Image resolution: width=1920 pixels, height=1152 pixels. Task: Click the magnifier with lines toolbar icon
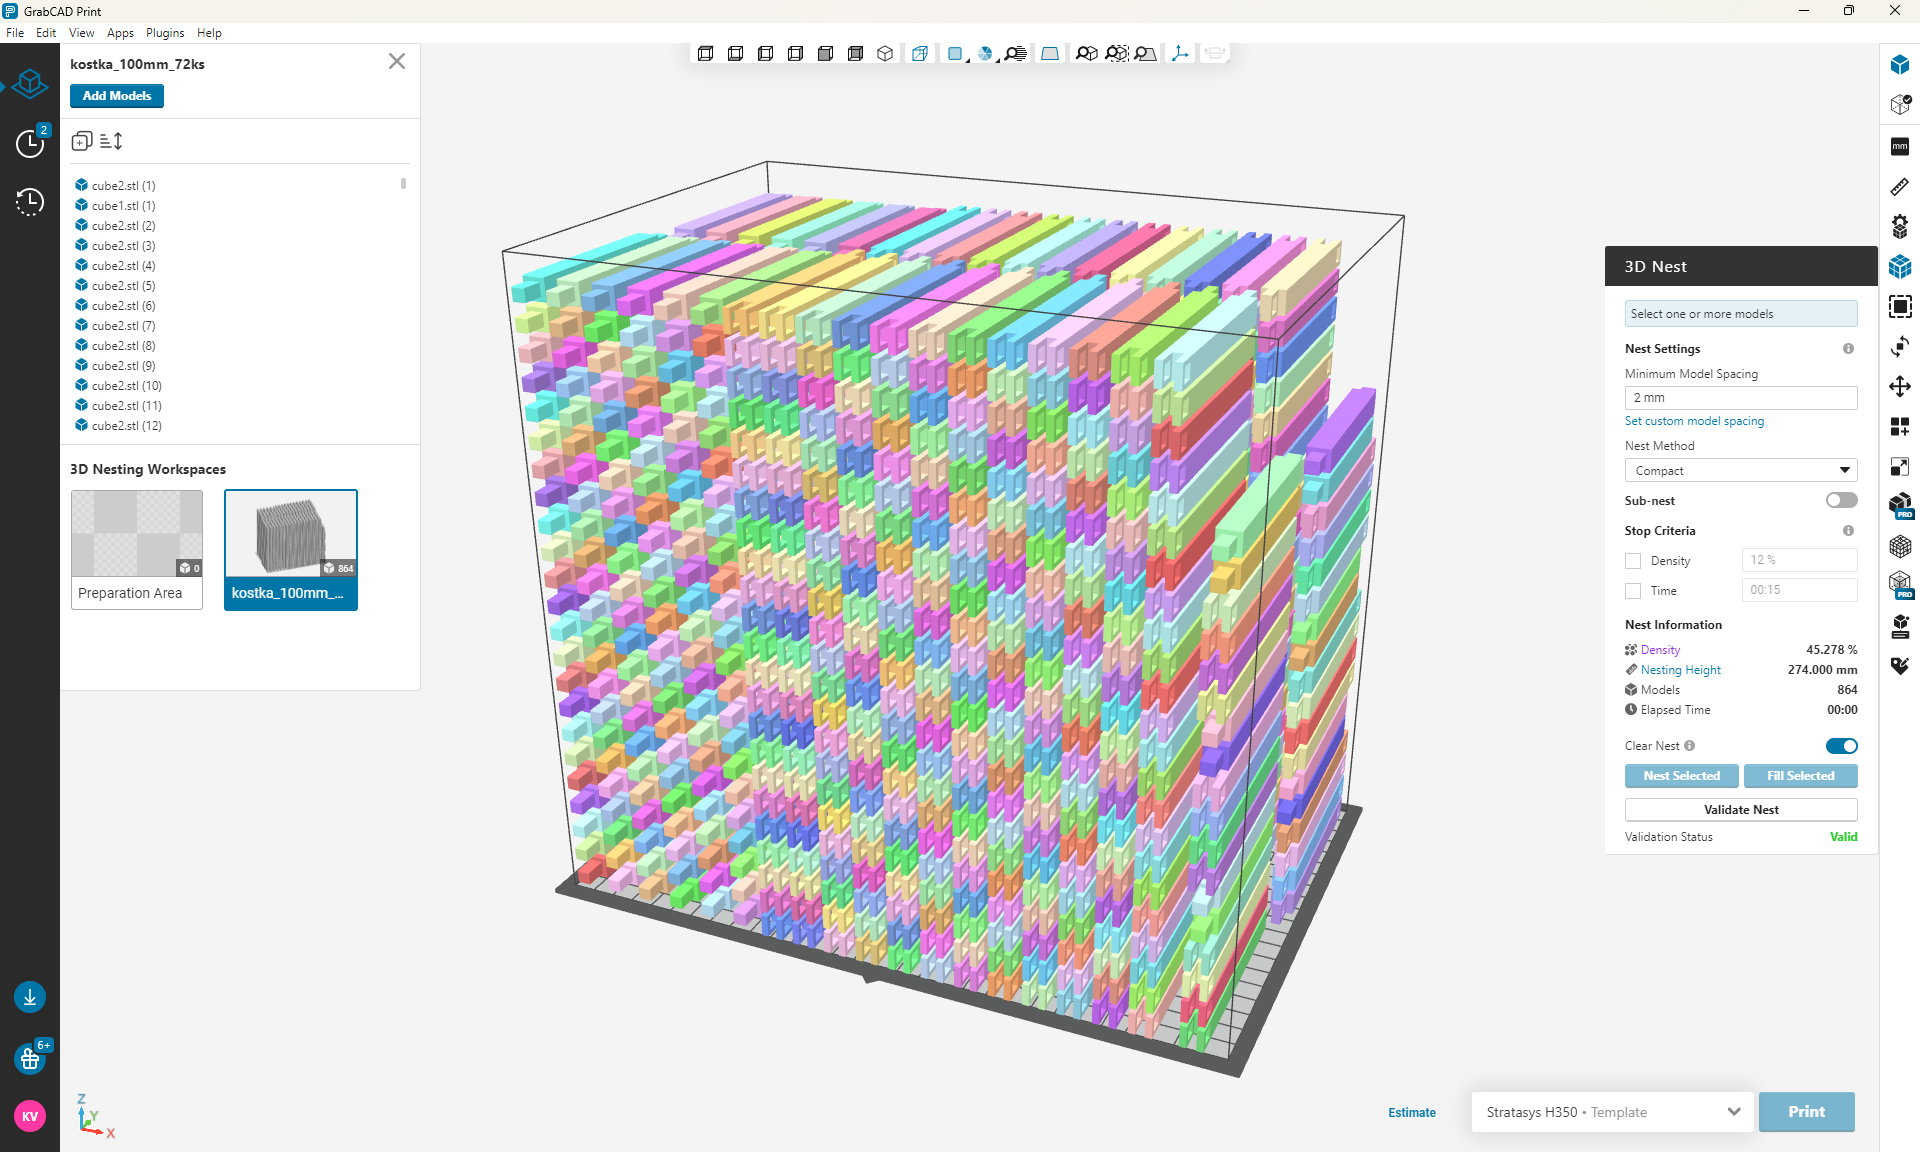point(1016,54)
